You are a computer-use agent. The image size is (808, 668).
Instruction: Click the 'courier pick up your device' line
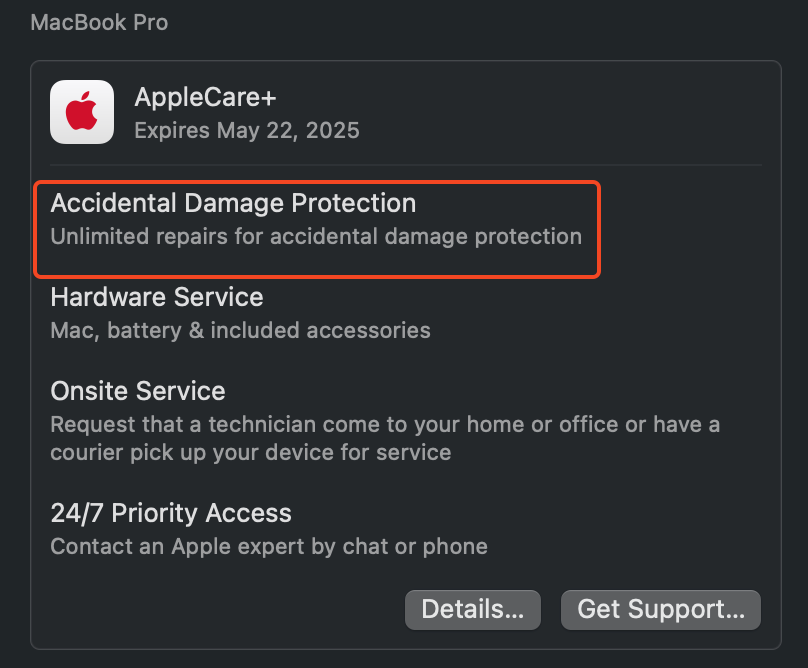pos(250,452)
